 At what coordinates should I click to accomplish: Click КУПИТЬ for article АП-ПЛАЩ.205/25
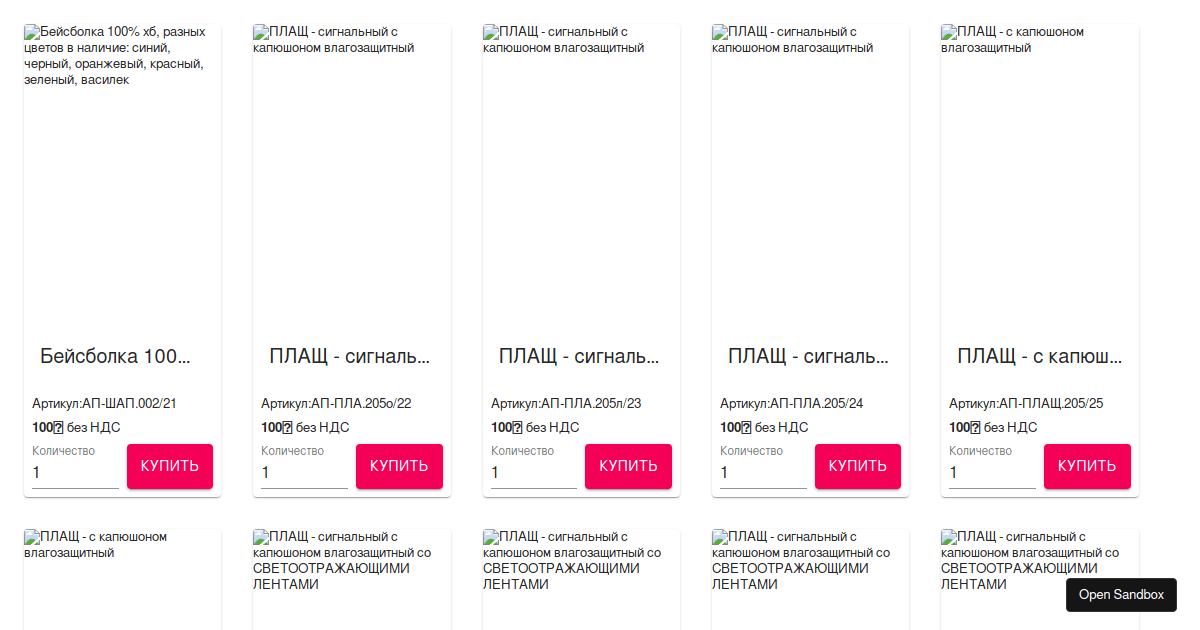tap(1087, 466)
